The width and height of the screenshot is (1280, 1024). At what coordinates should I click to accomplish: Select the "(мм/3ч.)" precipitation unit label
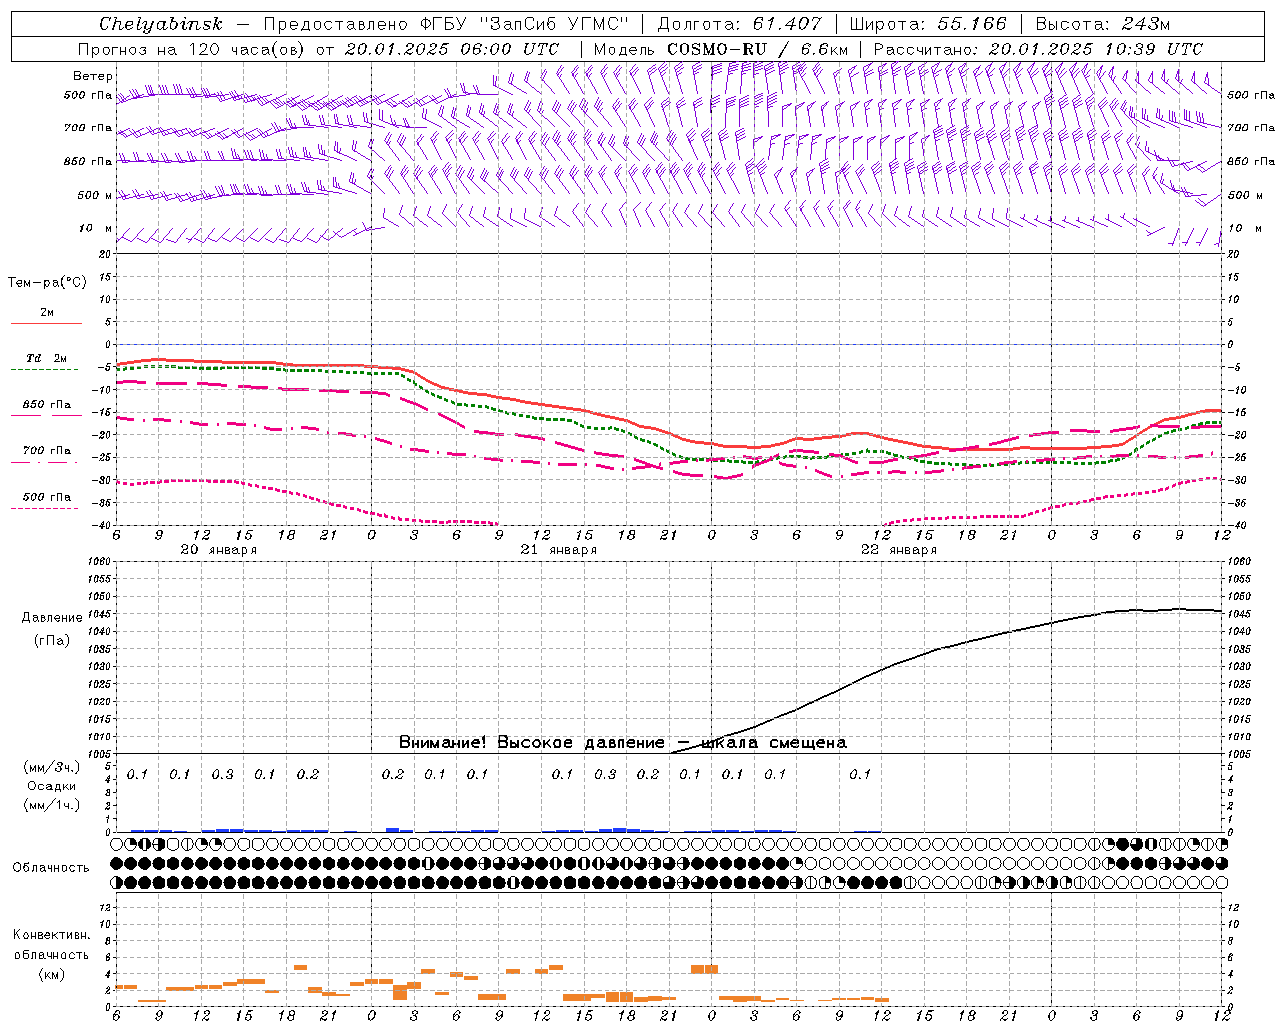(52, 768)
